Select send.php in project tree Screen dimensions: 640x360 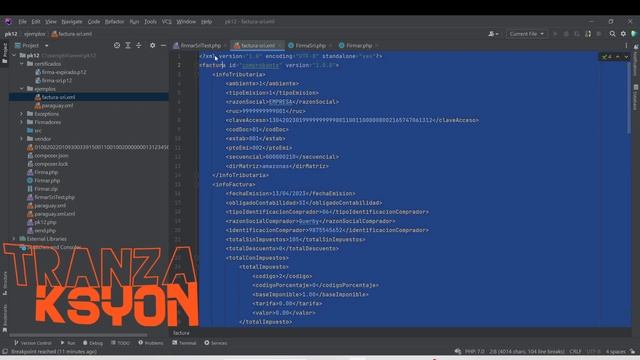[x=42, y=231]
